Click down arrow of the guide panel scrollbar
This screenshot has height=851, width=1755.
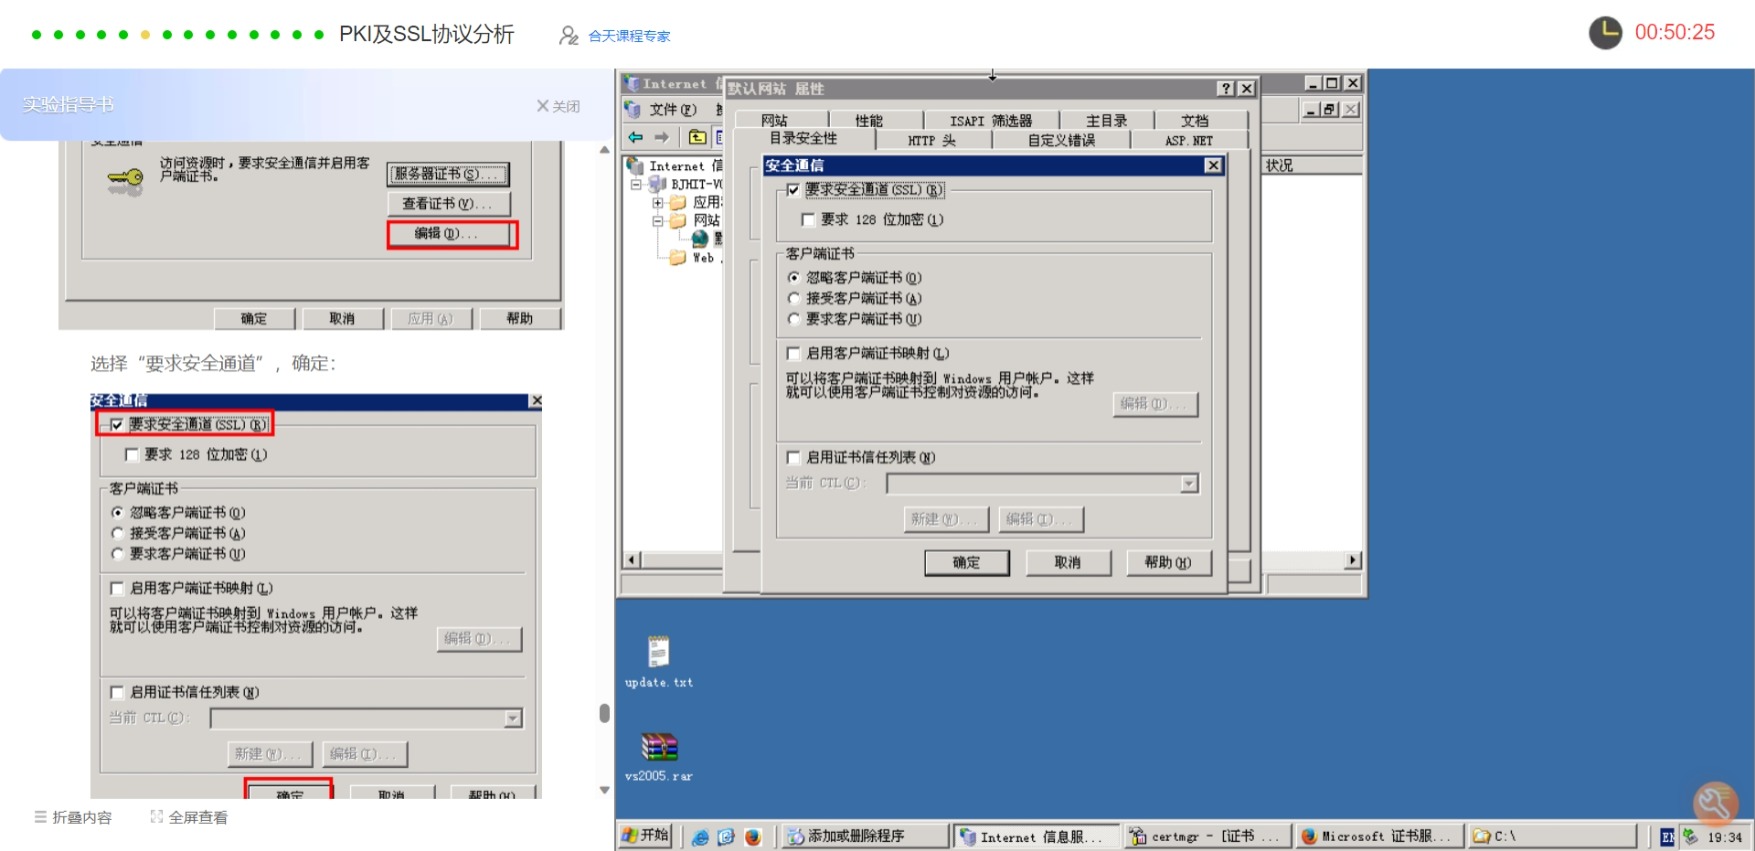604,789
